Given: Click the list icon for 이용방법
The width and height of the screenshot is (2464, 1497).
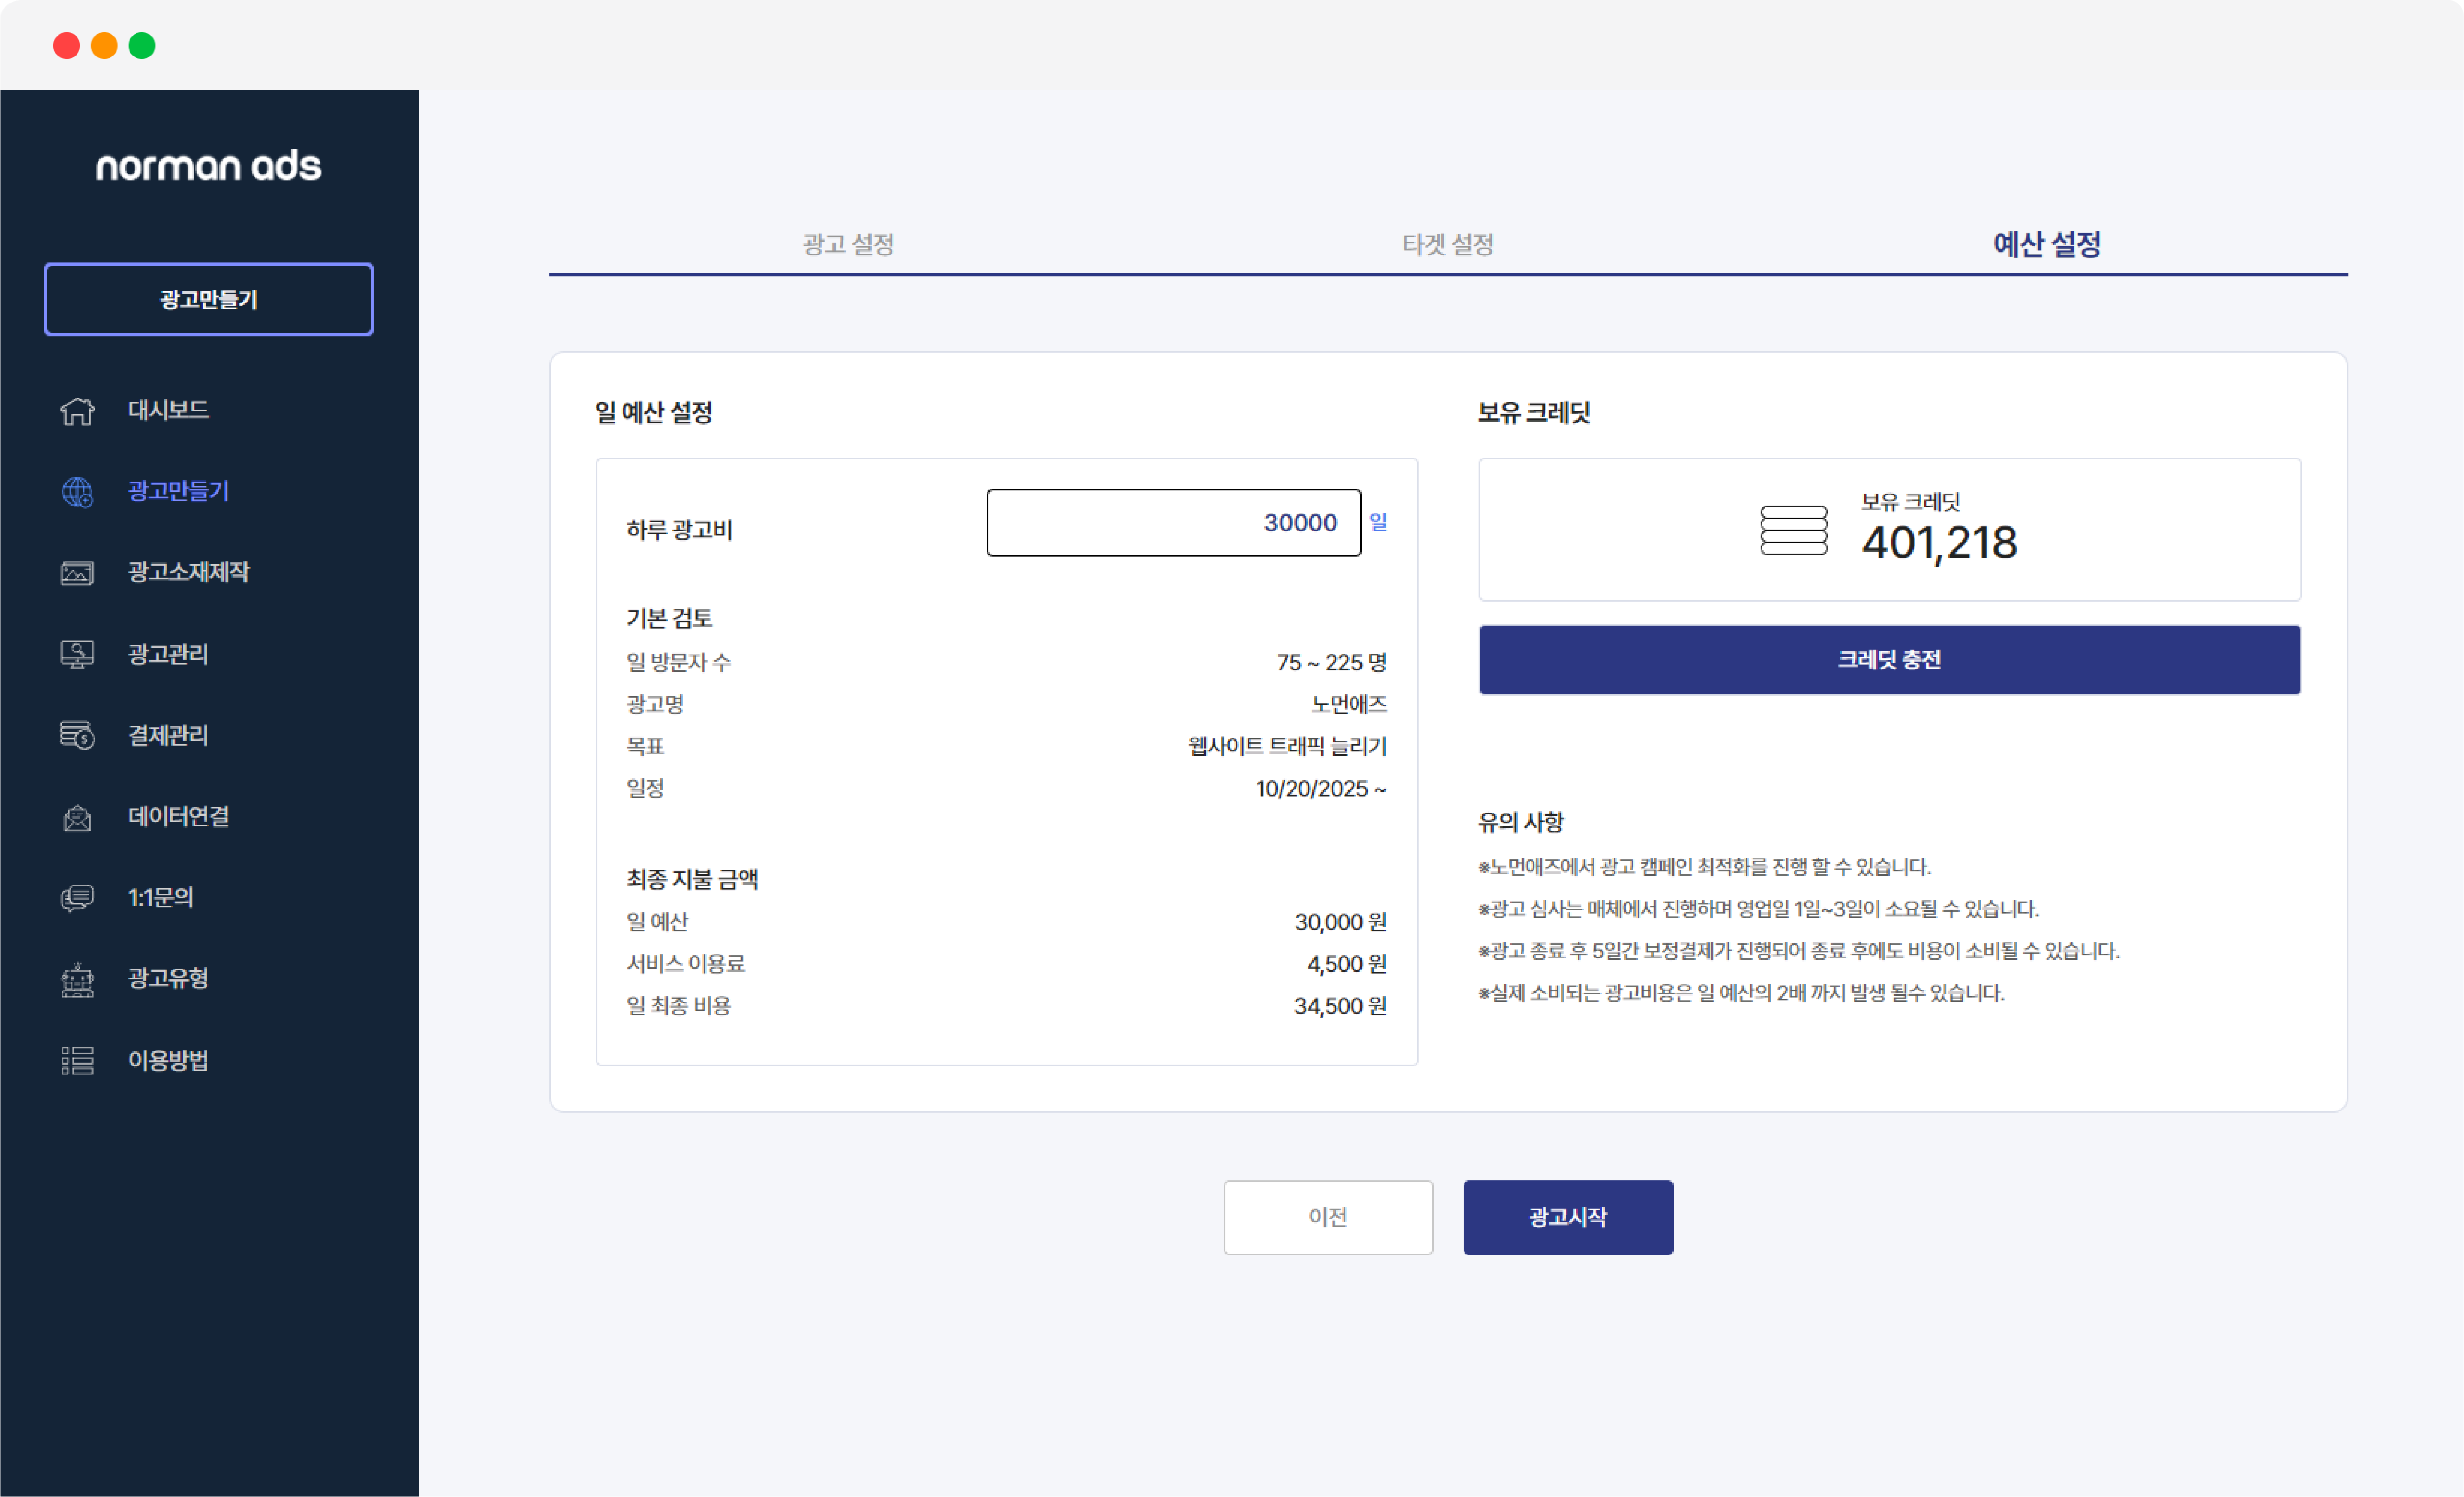Looking at the screenshot, I should point(77,1060).
